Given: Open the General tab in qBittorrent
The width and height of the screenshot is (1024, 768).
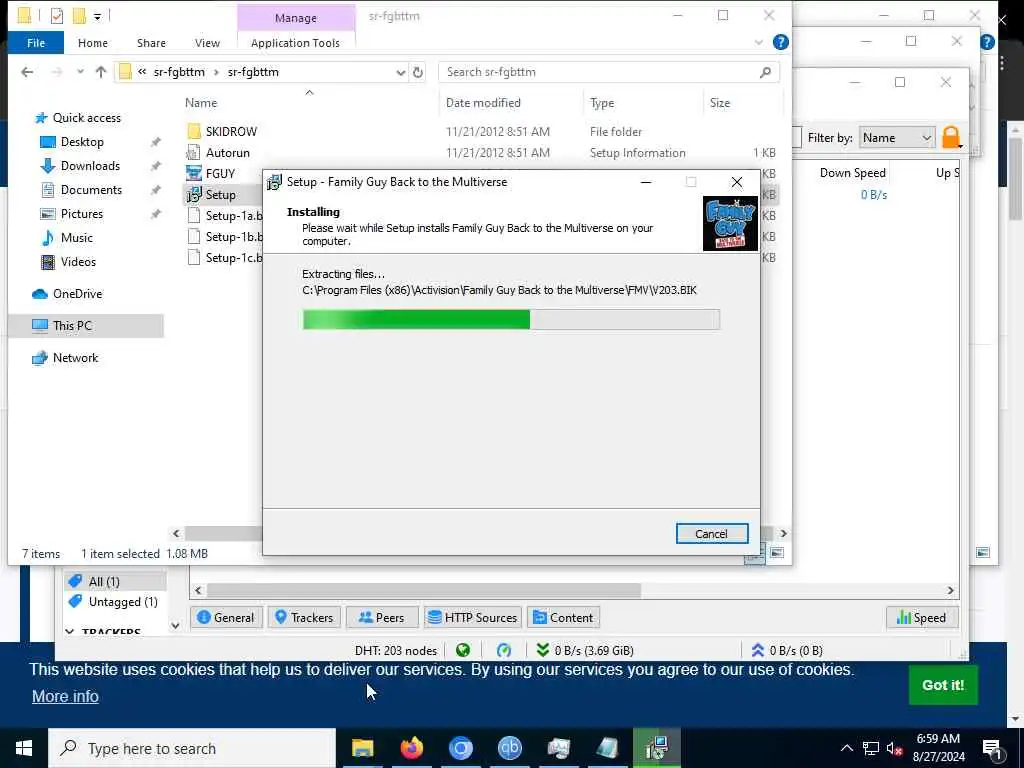Looking at the screenshot, I should 226,618.
